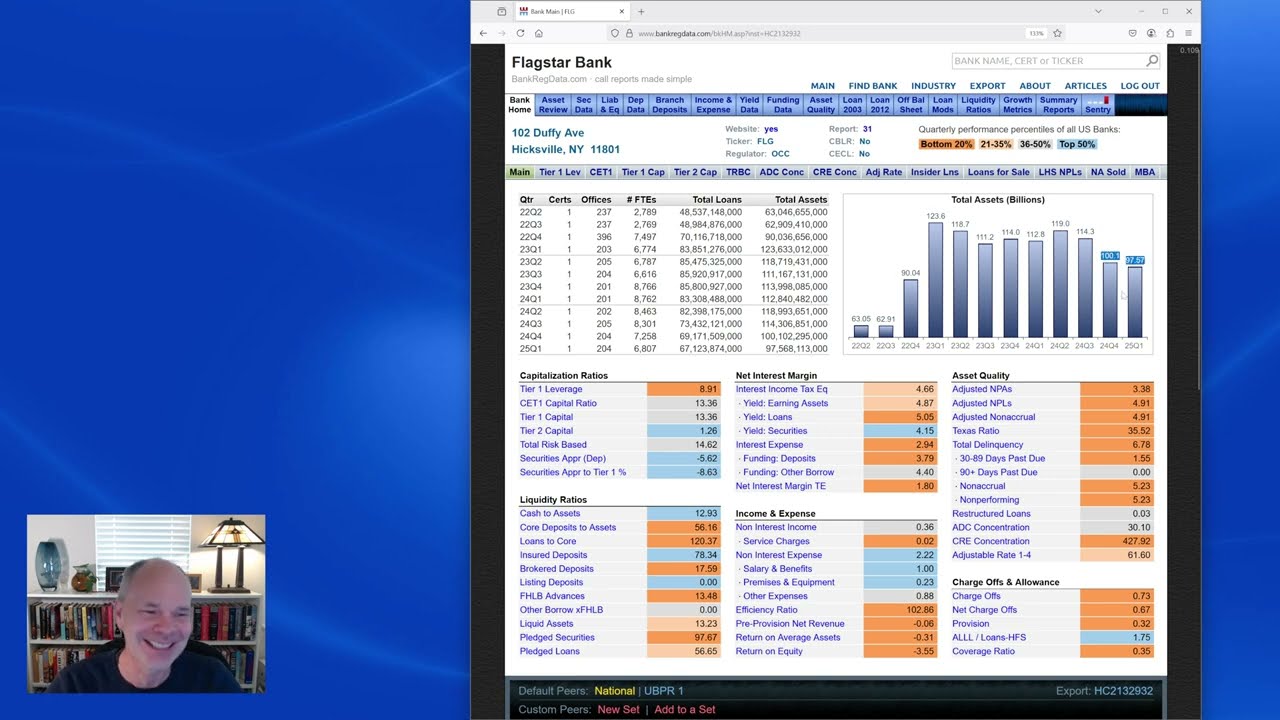Select UBPR 1 default peers
The height and width of the screenshot is (720, 1280).
click(x=664, y=691)
